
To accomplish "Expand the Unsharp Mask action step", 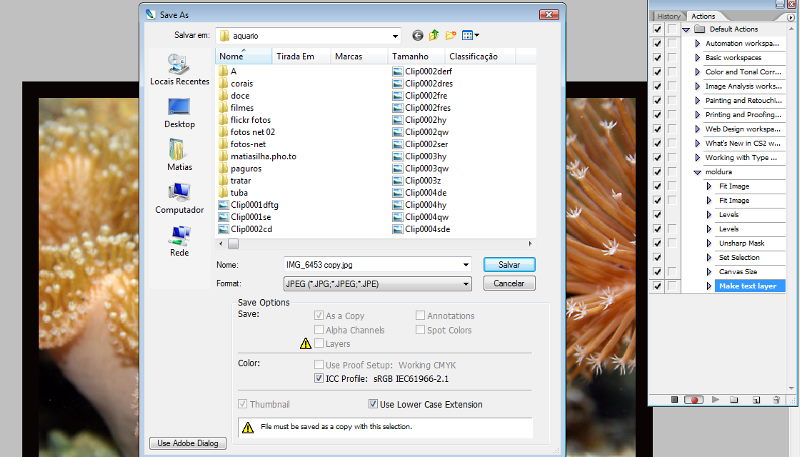I will (710, 243).
